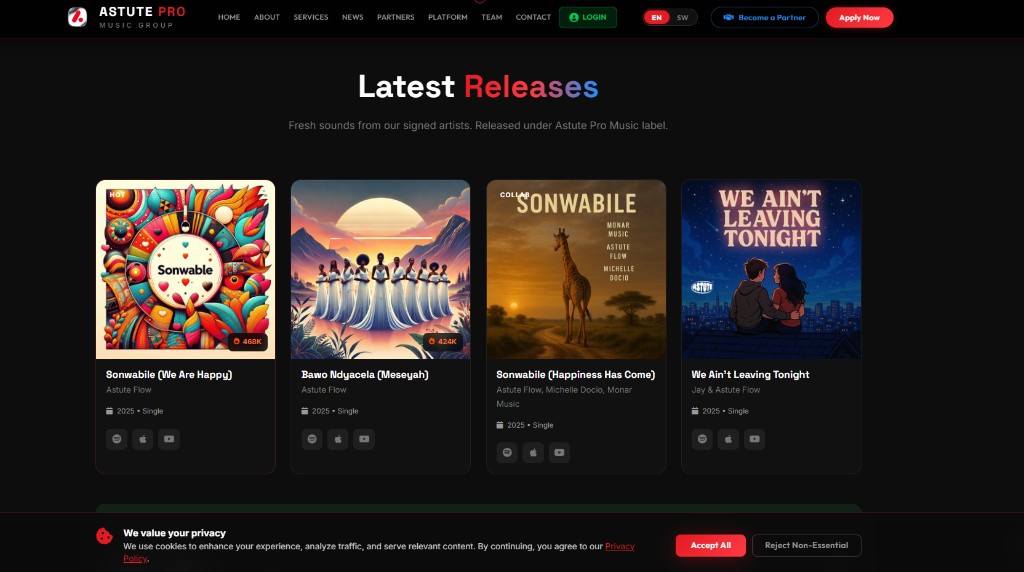
Task: Click the COLLAB badge on giraffe cover
Action: pos(515,195)
